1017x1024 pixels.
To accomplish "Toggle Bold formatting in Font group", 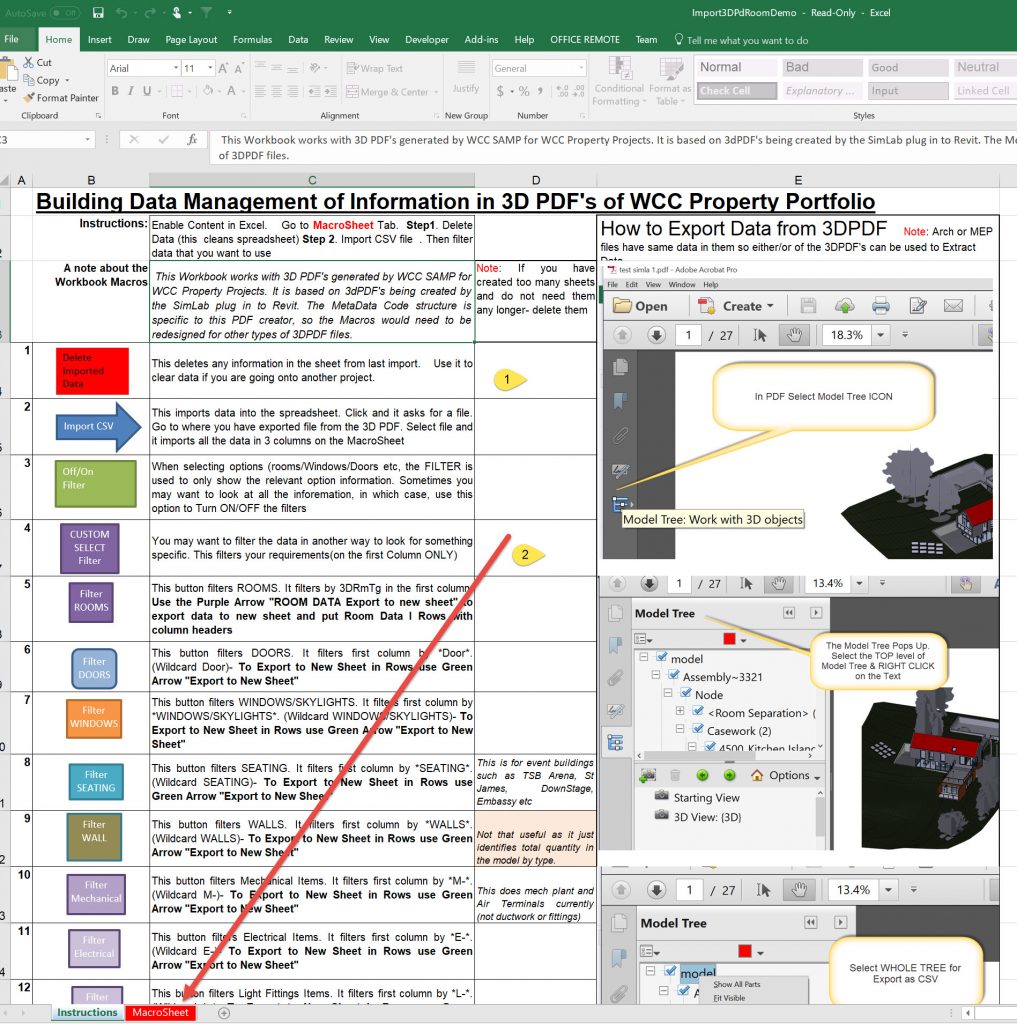I will (x=116, y=91).
